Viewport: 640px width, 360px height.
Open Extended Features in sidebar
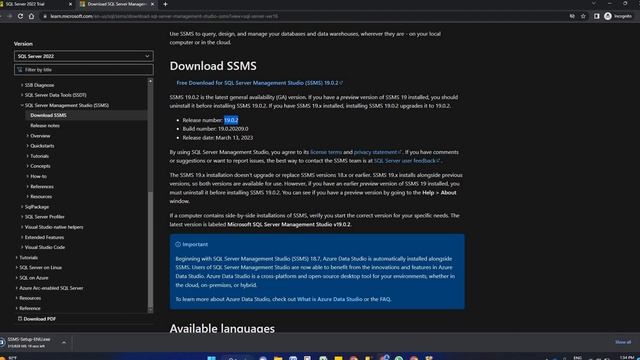(44, 237)
